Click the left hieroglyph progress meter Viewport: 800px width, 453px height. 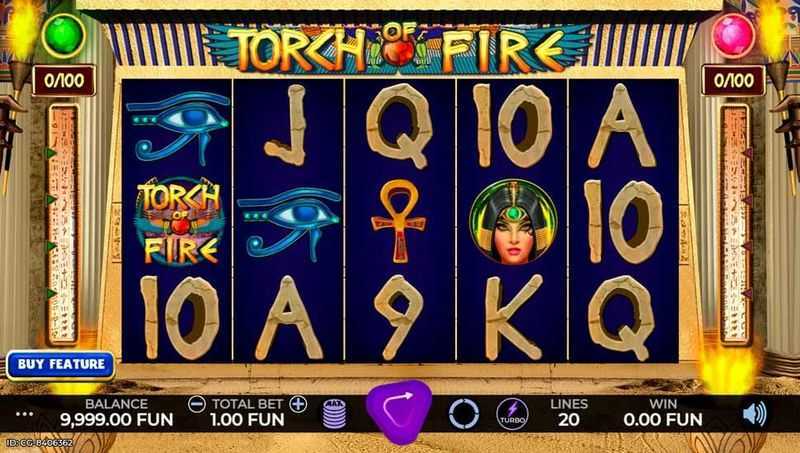tap(63, 224)
